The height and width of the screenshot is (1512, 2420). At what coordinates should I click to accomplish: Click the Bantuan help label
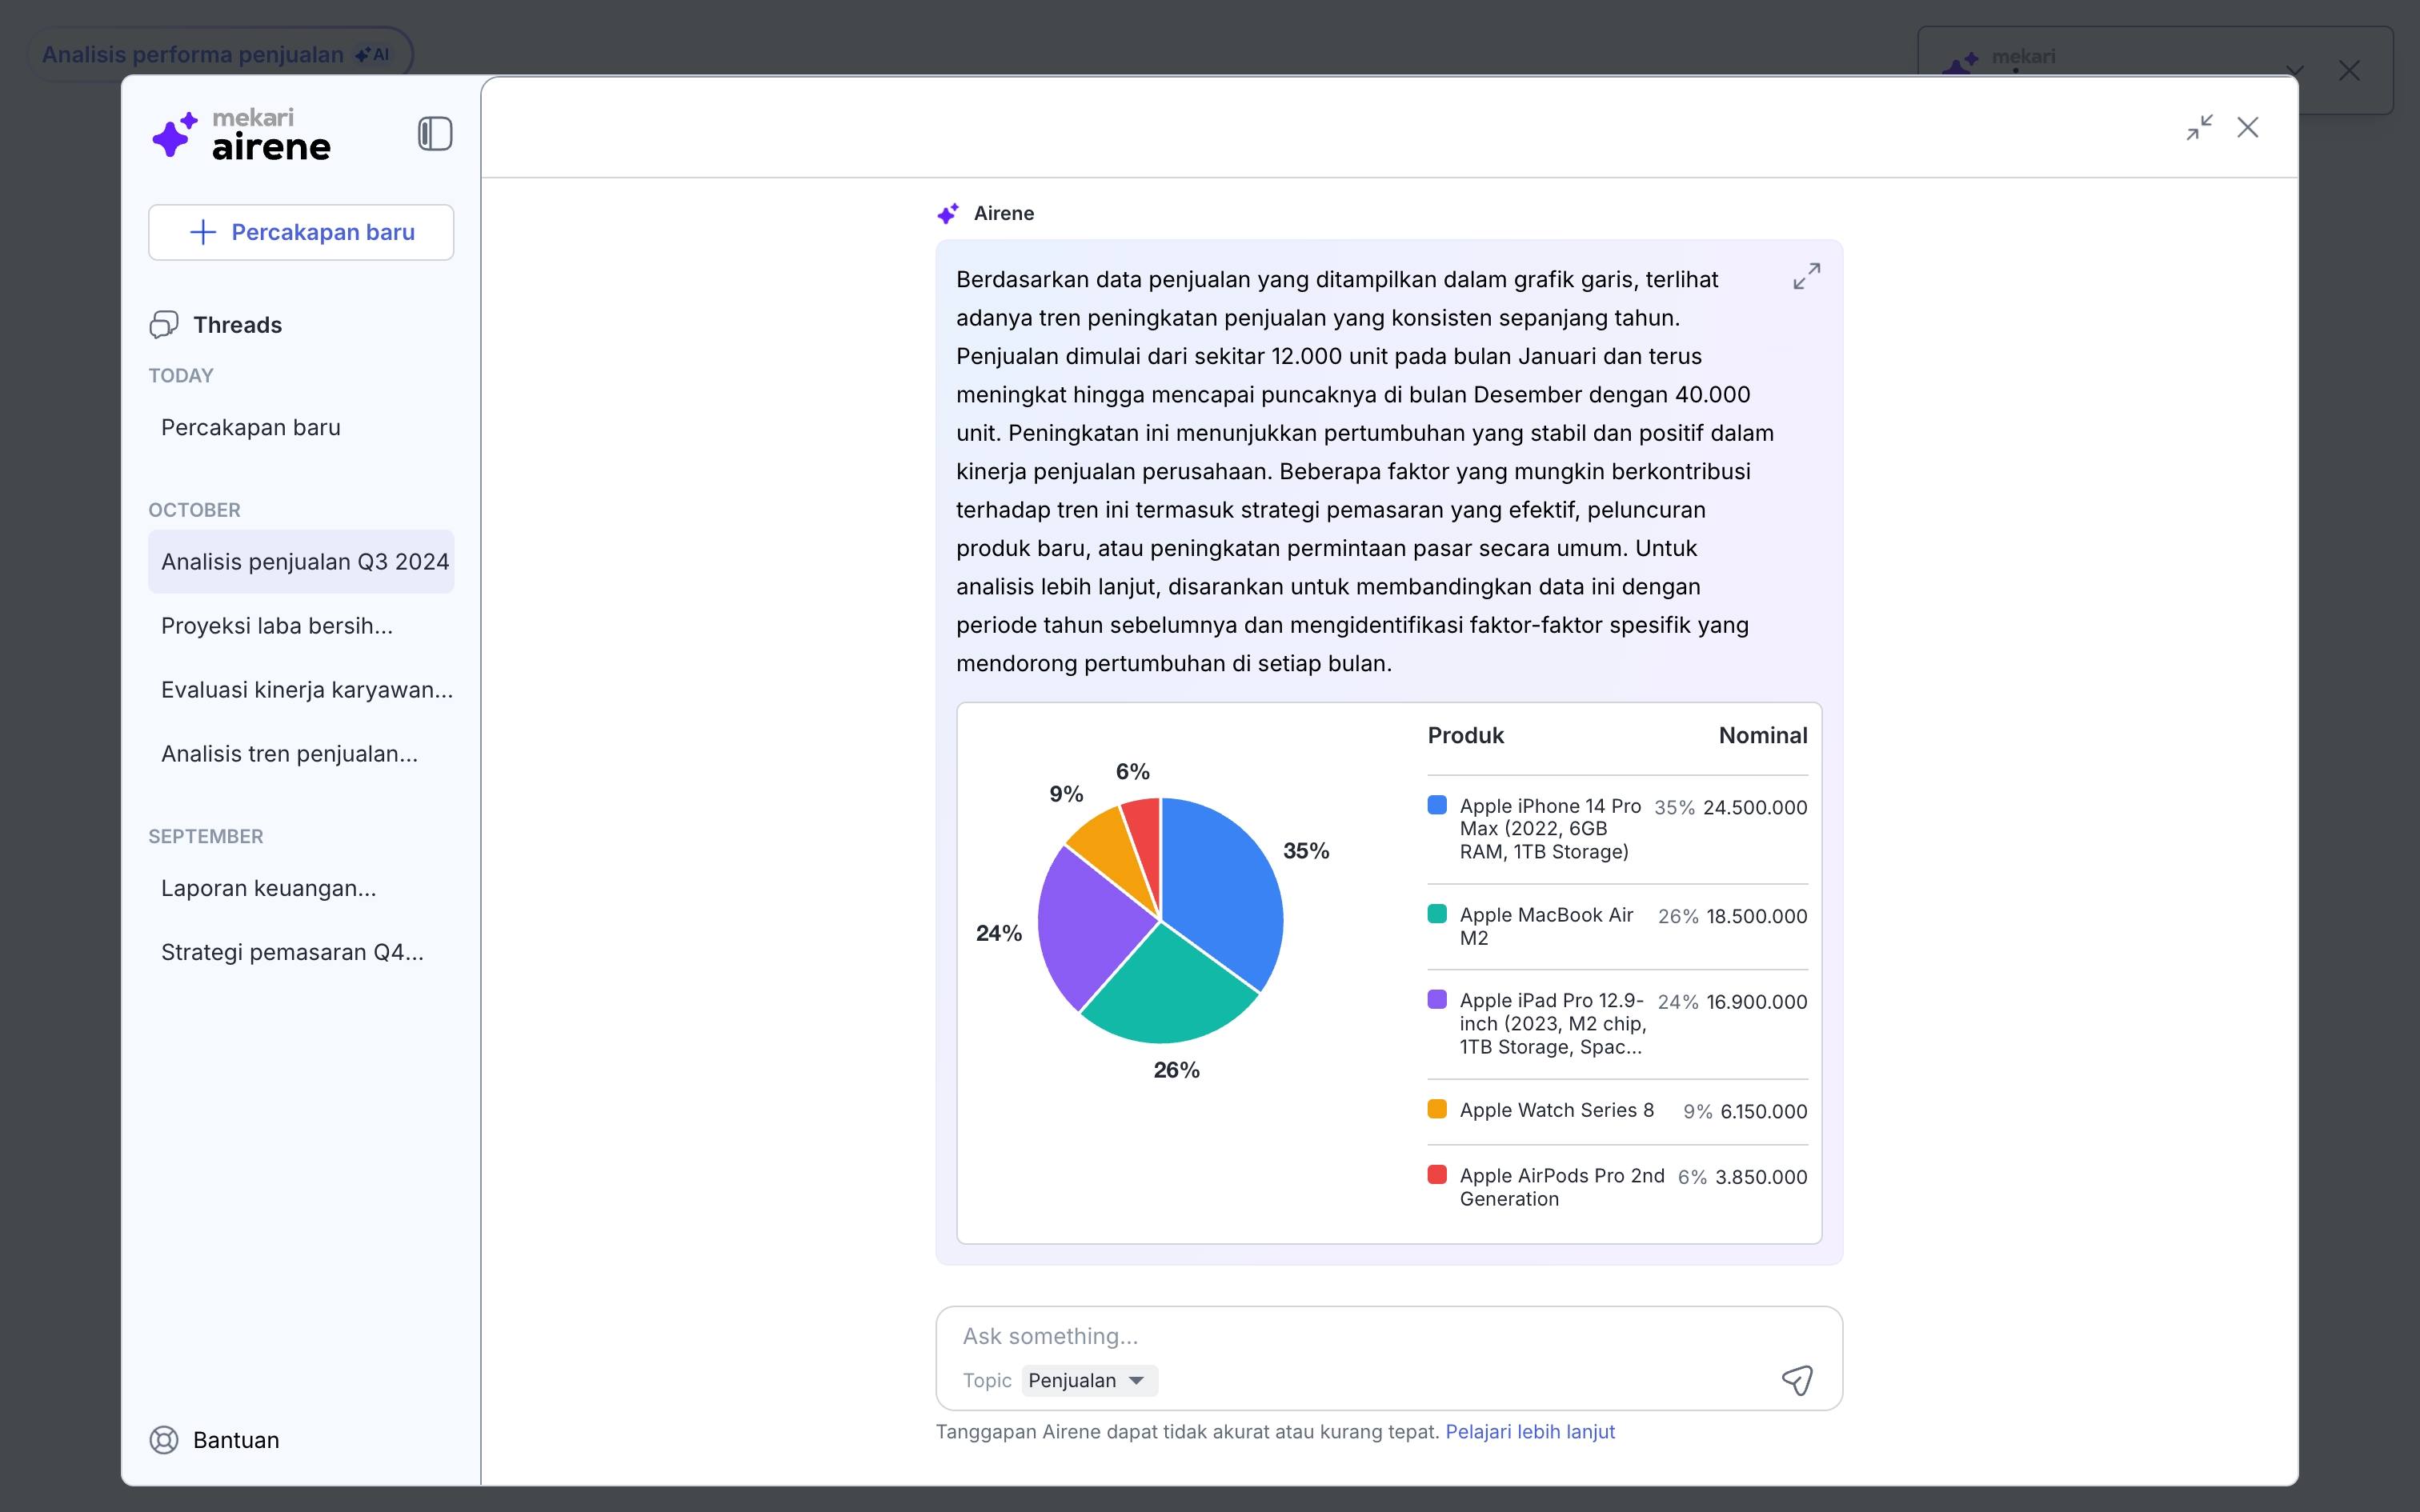(236, 1439)
